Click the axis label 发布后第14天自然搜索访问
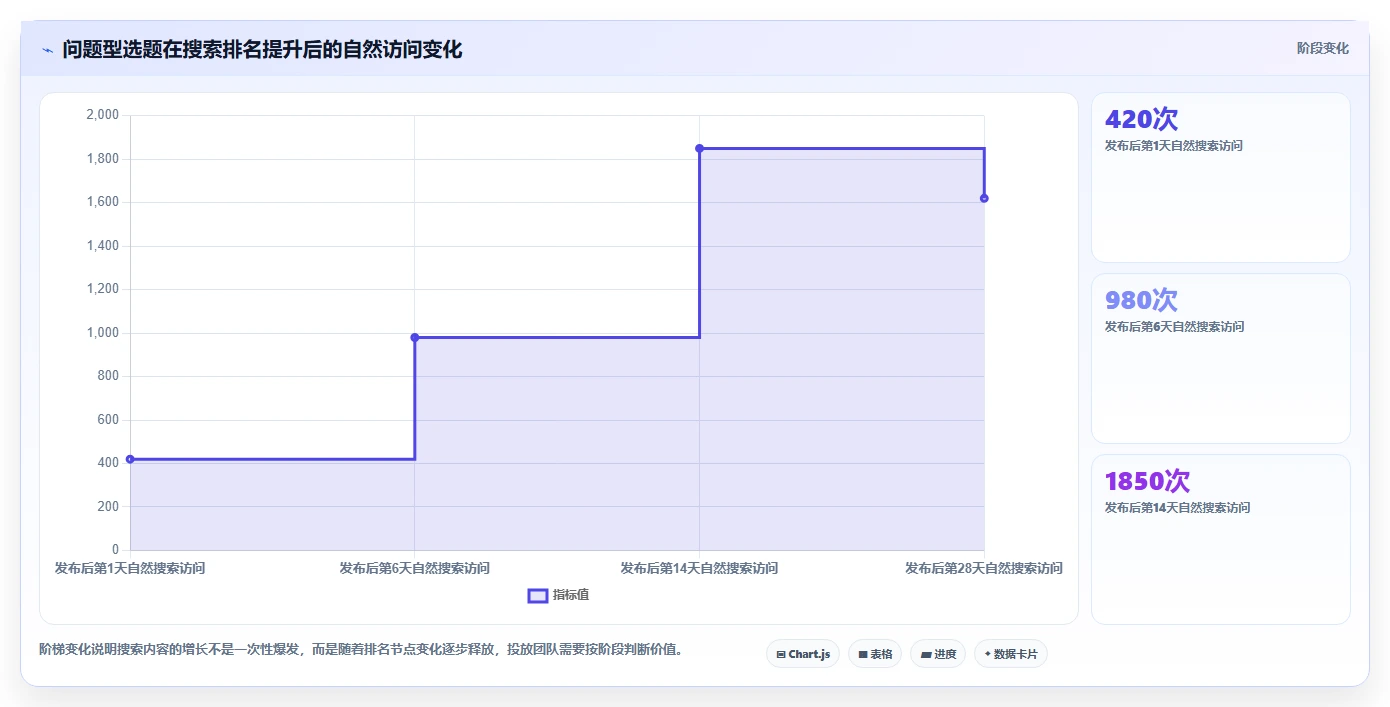Image resolution: width=1390 pixels, height=707 pixels. (699, 568)
